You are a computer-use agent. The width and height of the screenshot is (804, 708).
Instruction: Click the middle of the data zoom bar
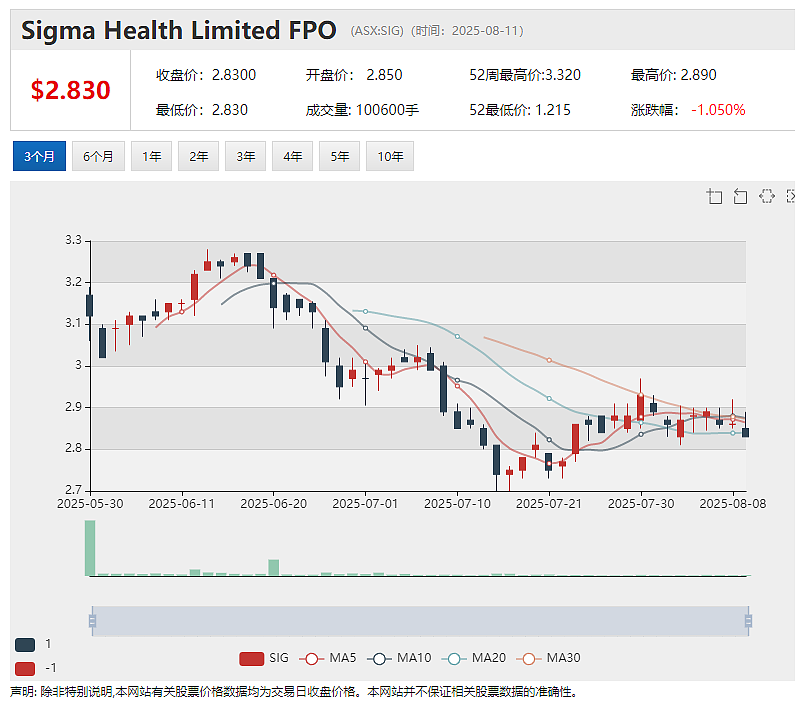click(x=420, y=621)
